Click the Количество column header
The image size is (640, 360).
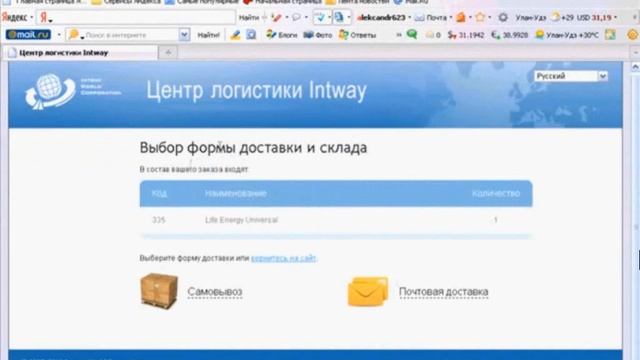tap(496, 193)
